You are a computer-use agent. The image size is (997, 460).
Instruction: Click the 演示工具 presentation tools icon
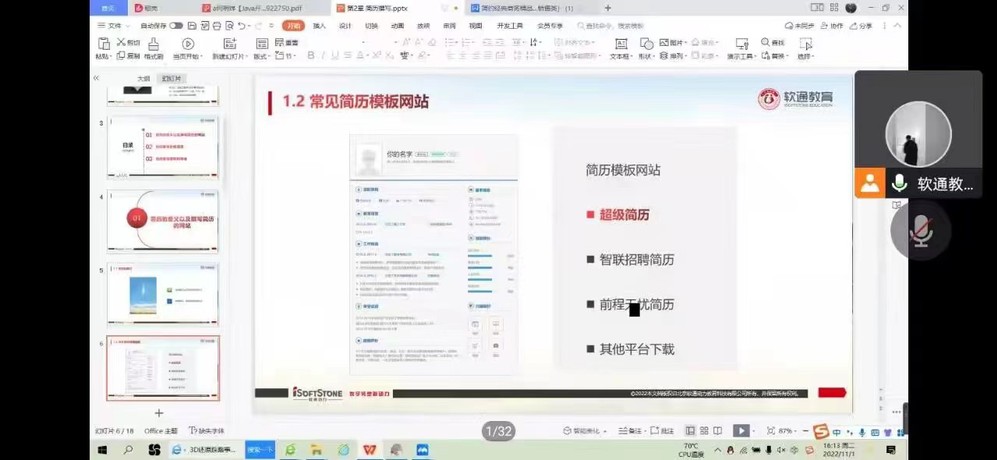click(741, 44)
